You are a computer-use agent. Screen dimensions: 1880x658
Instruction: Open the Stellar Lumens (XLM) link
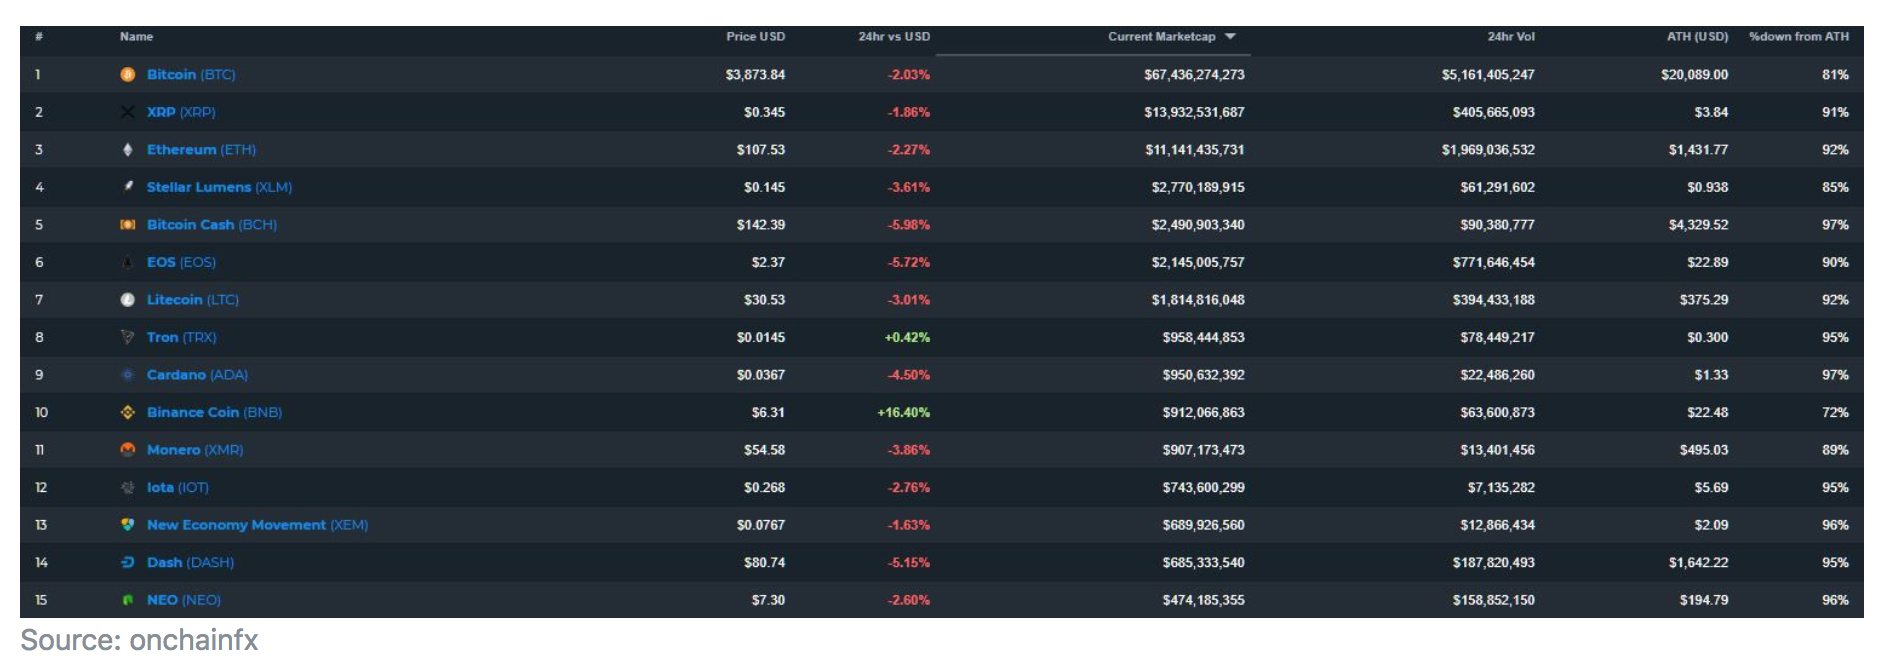[x=219, y=187]
